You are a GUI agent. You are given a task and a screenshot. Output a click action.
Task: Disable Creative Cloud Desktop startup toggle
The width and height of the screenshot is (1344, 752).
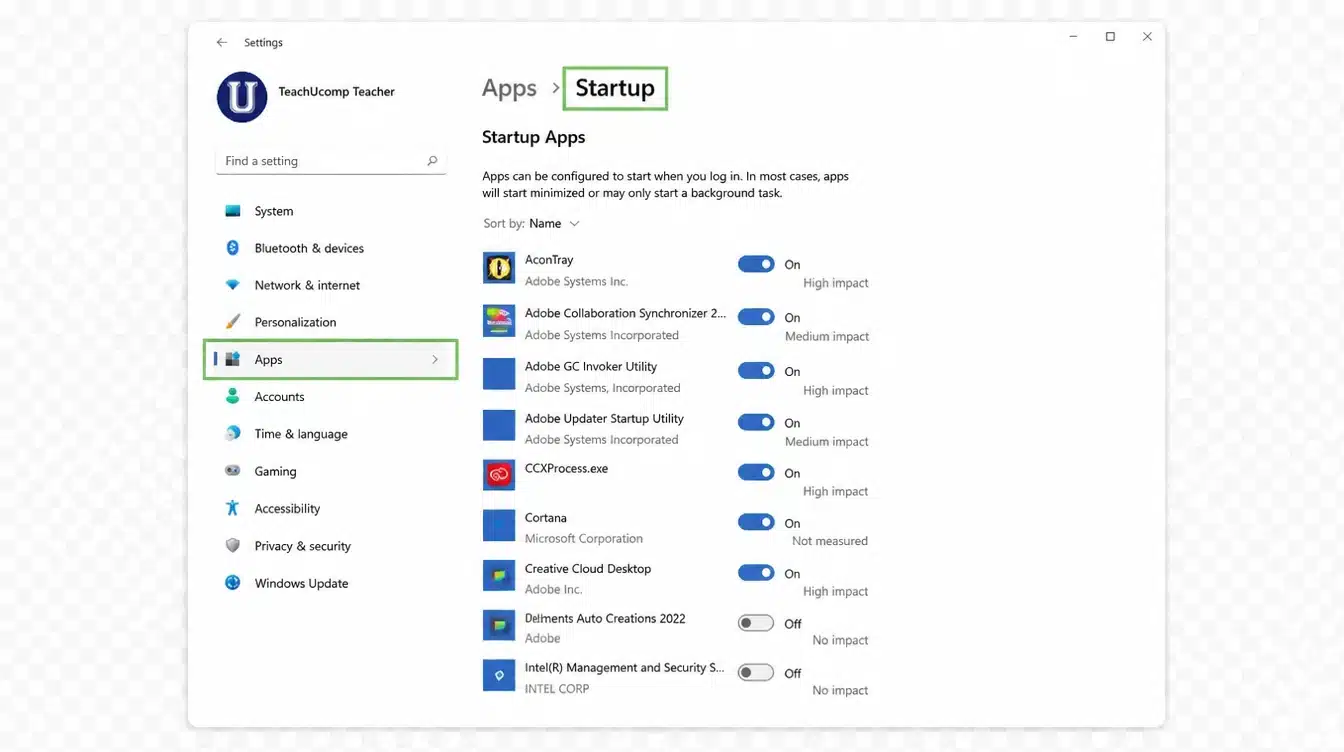[x=756, y=573]
